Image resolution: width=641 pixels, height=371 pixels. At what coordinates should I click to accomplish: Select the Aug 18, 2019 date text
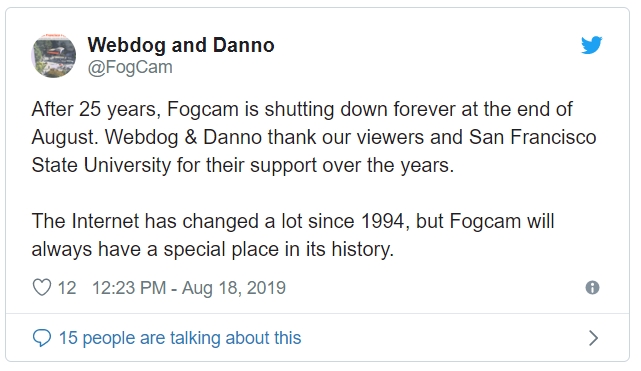click(233, 288)
